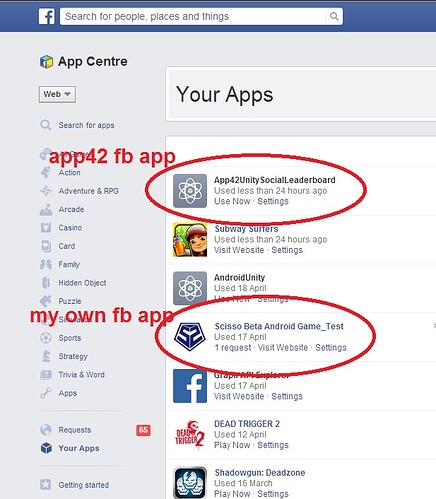Select the Sports category icon
This screenshot has width=436, height=499.
[46, 338]
